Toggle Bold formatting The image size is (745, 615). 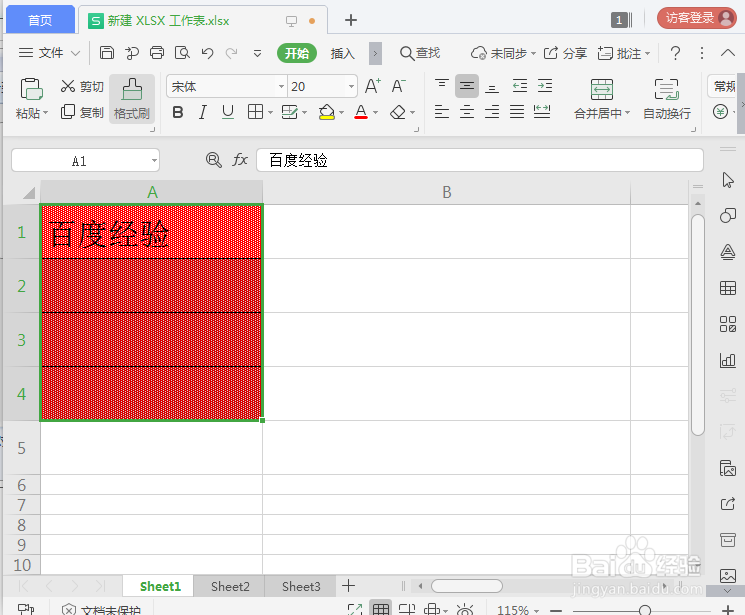pos(178,112)
